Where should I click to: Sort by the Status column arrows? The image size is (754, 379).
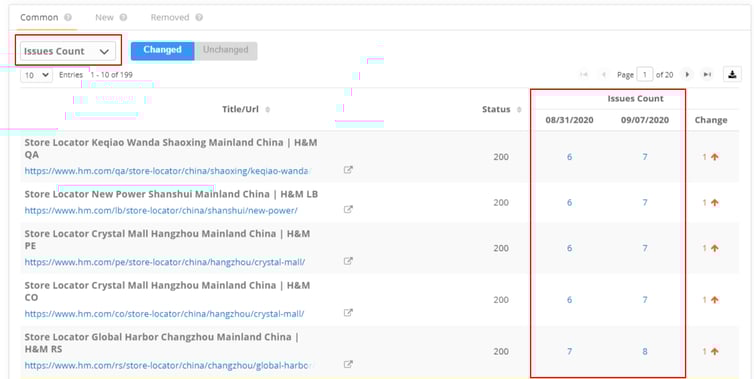pyautogui.click(x=519, y=110)
